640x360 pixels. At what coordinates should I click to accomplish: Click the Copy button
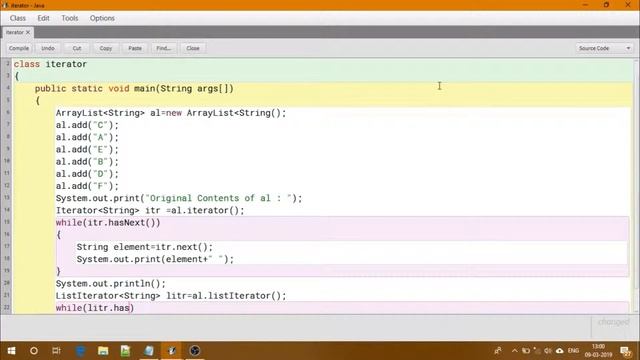click(106, 48)
